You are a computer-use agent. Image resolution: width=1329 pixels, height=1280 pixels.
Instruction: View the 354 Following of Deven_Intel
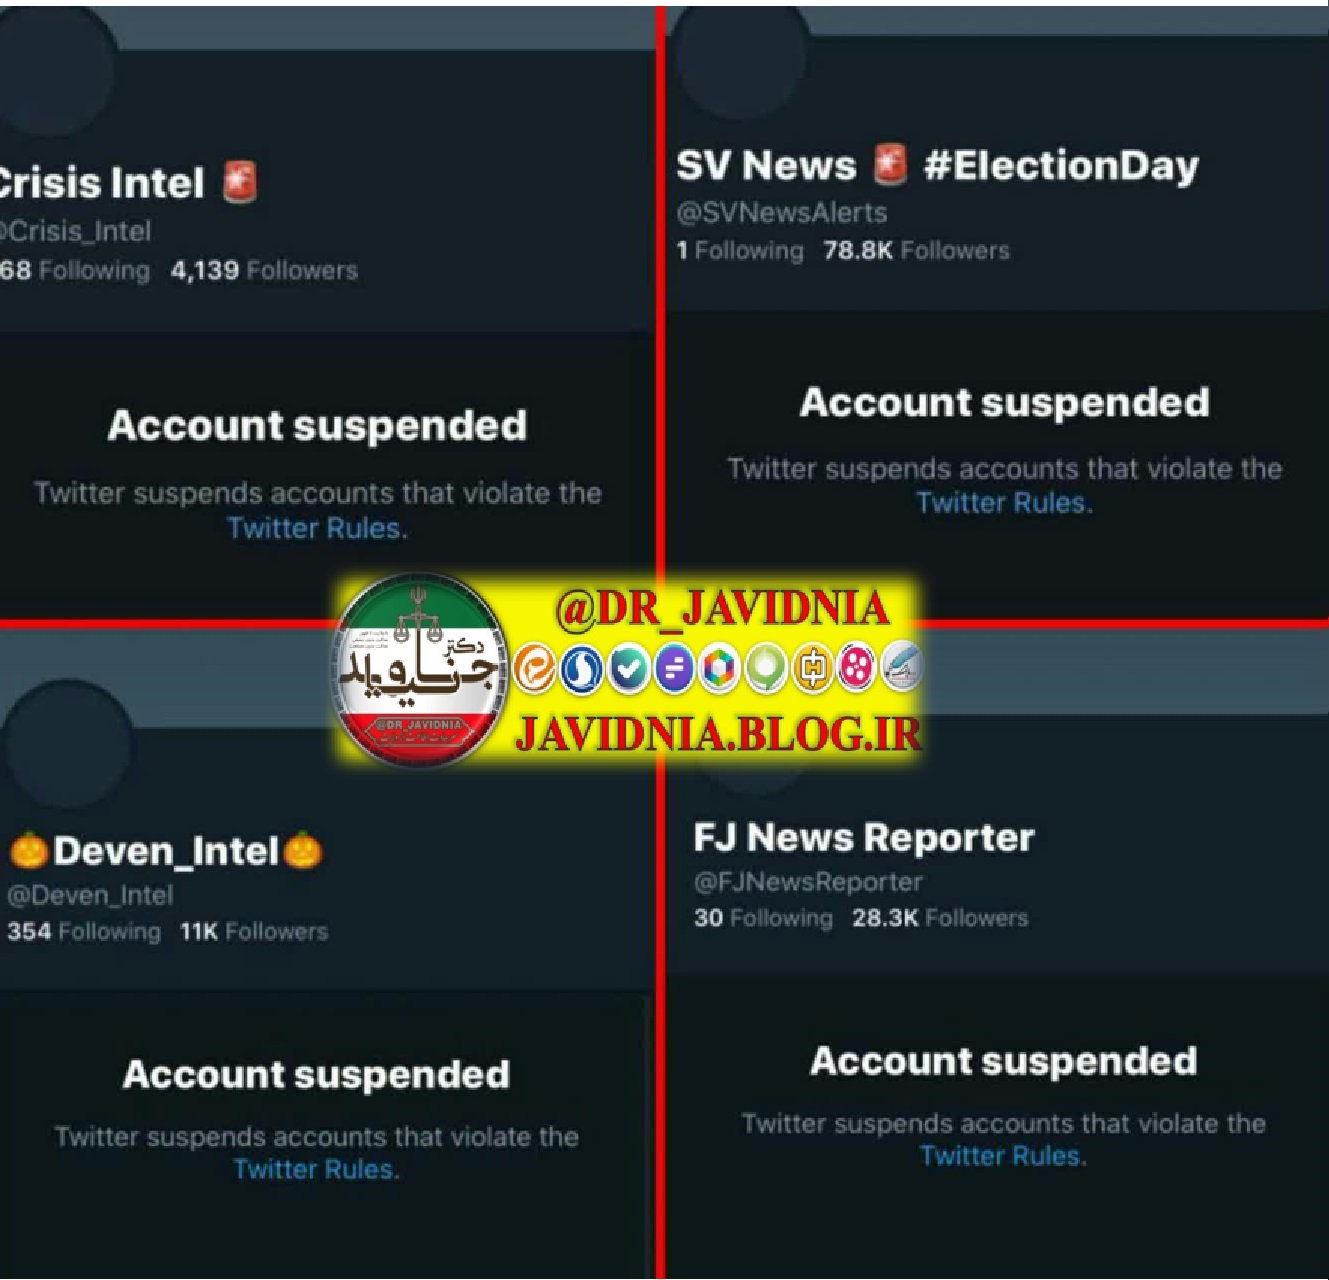tap(84, 931)
